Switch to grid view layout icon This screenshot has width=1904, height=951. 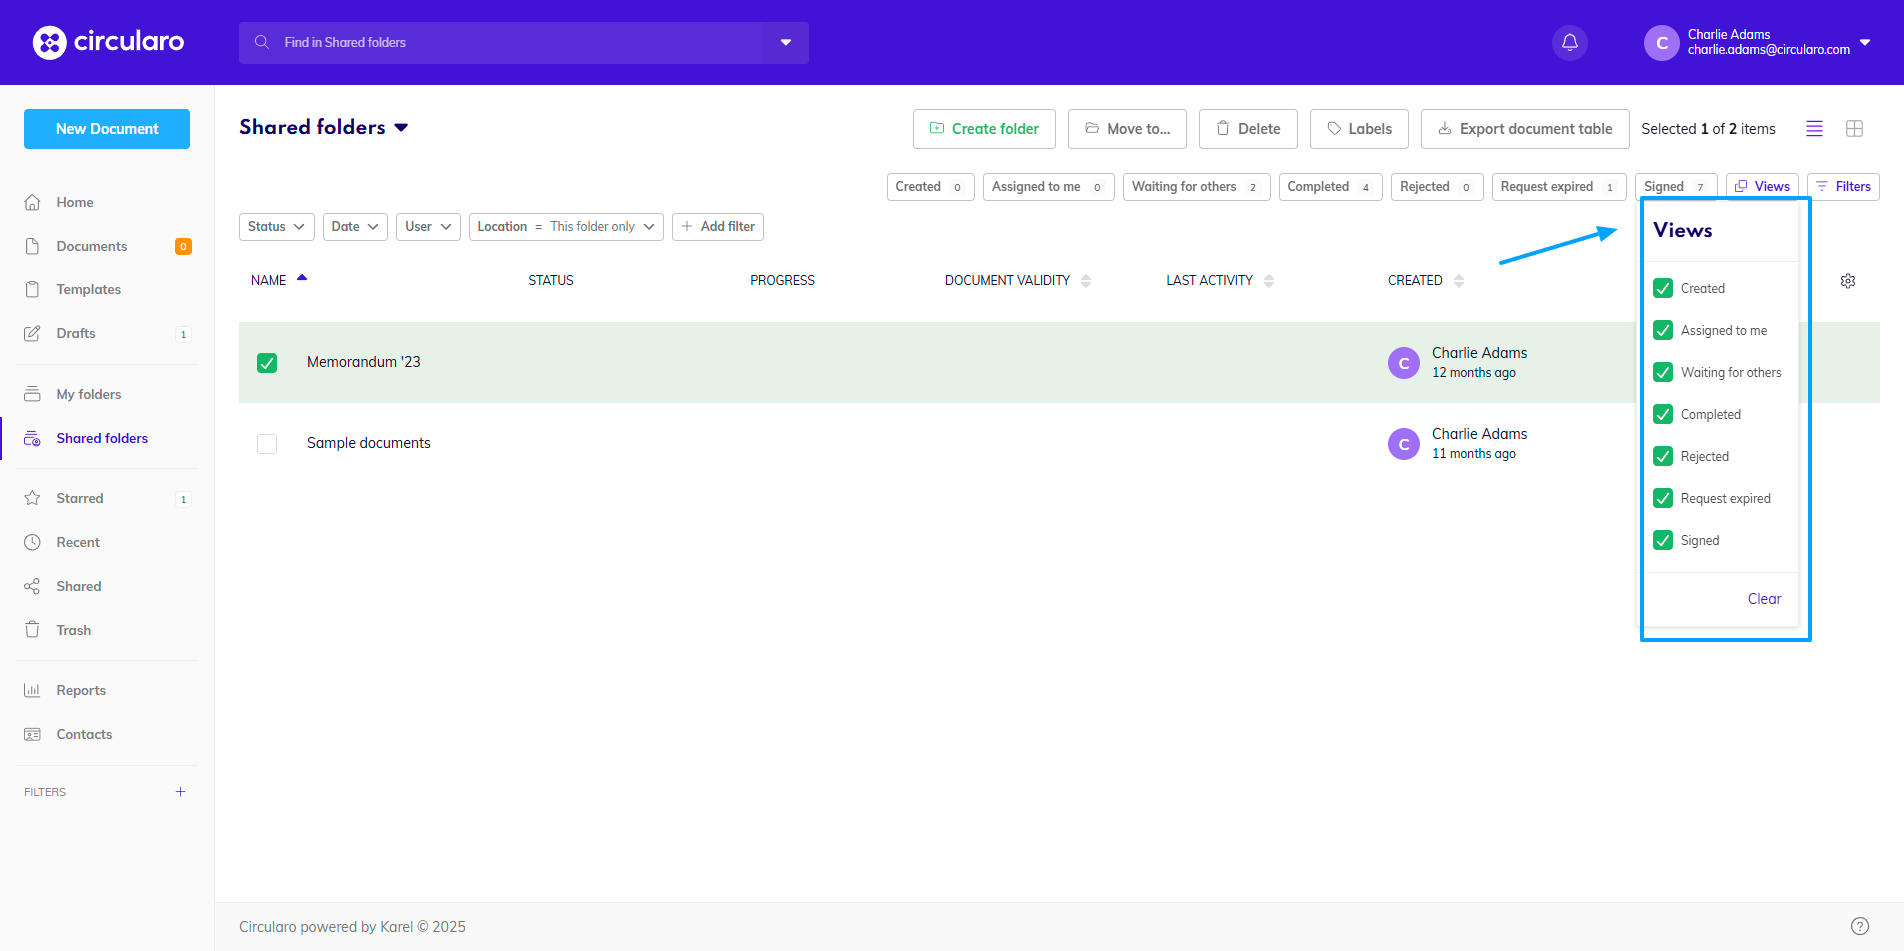(1854, 129)
